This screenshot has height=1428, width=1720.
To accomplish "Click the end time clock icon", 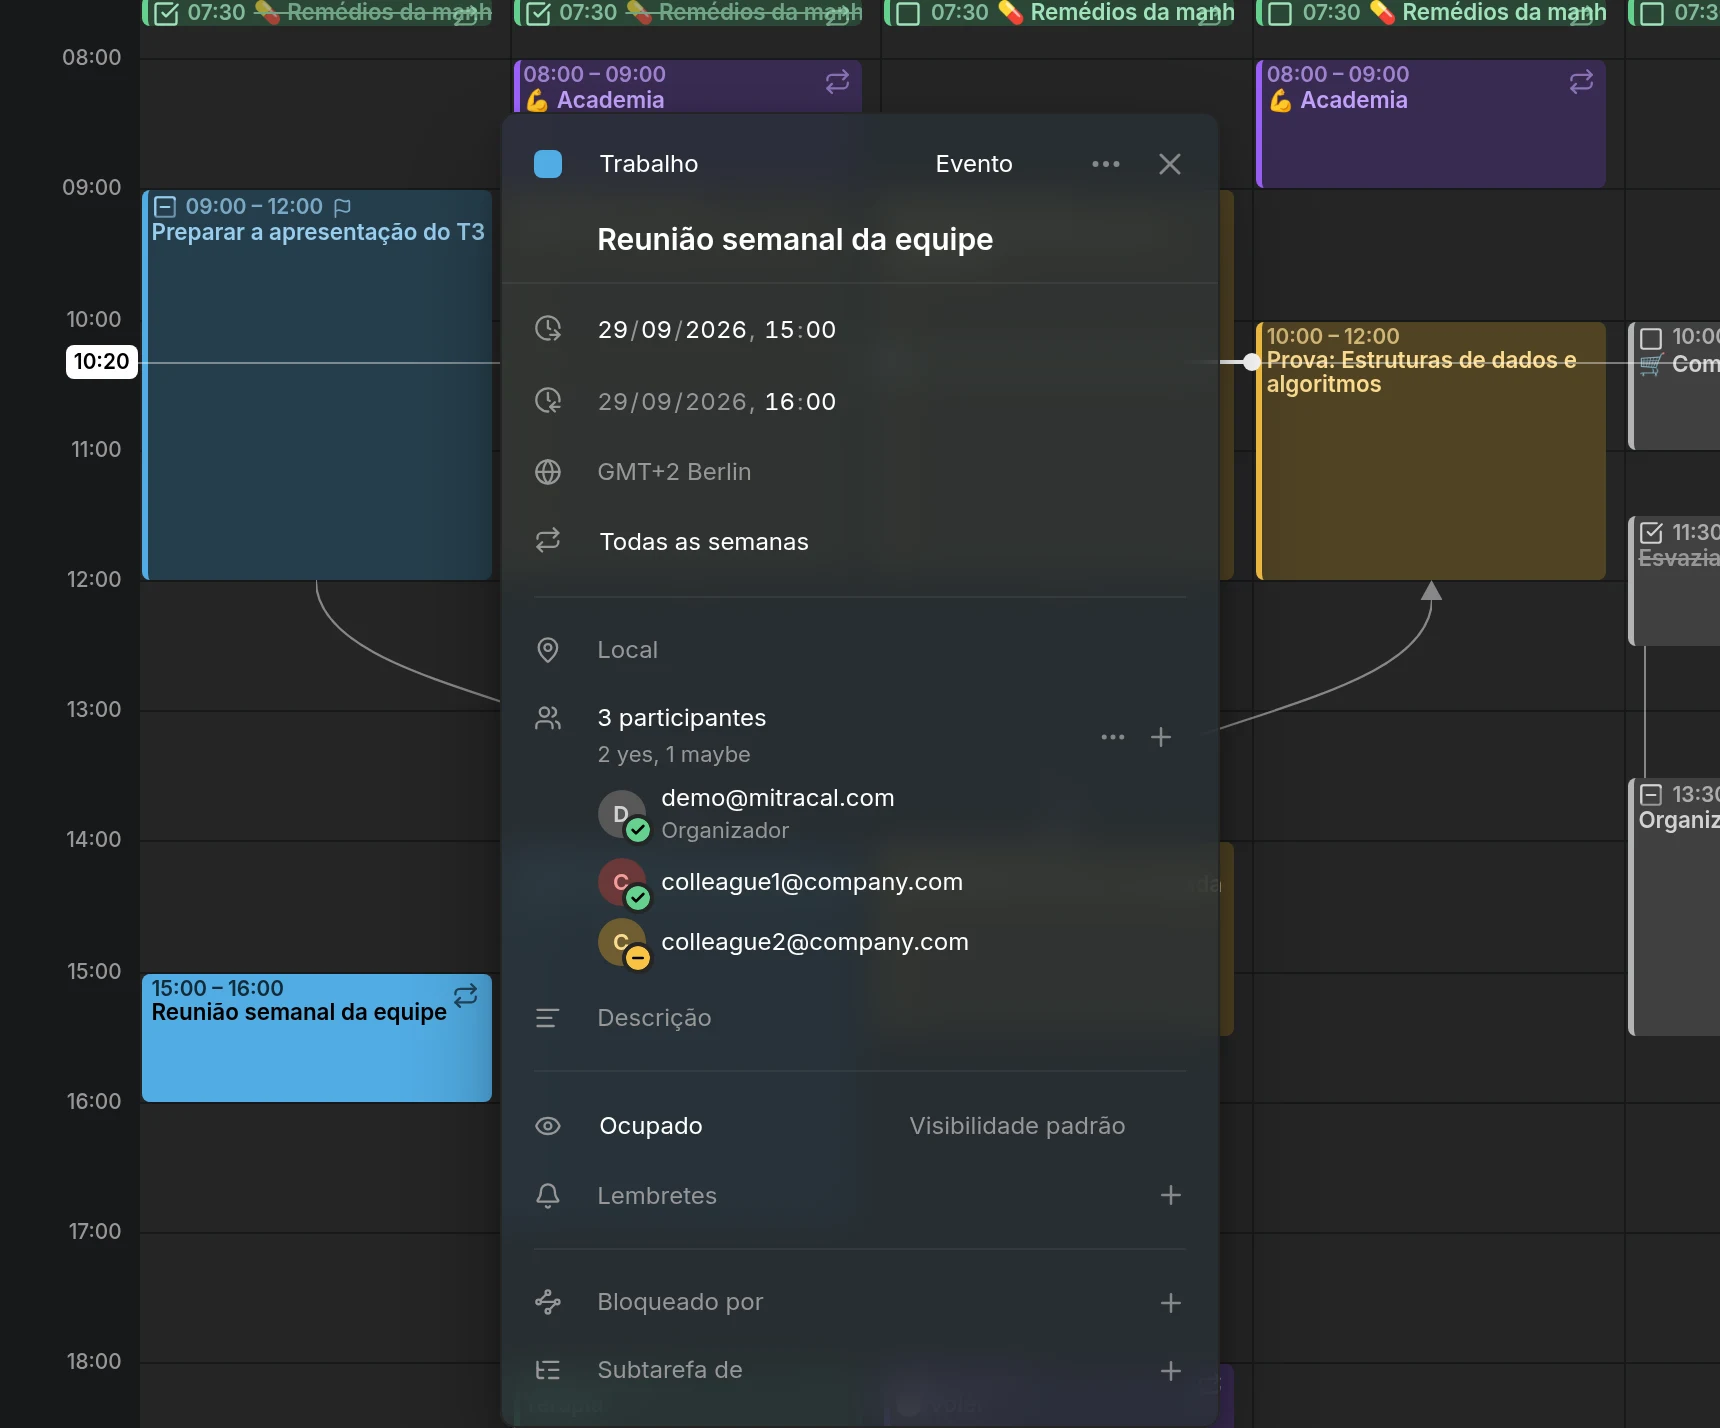I will click(x=548, y=400).
